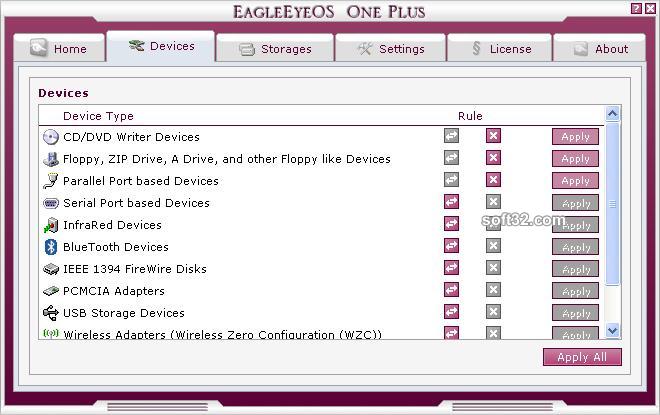Viewport: 660px width, 415px height.
Task: Open the Home tab
Action: click(x=59, y=48)
